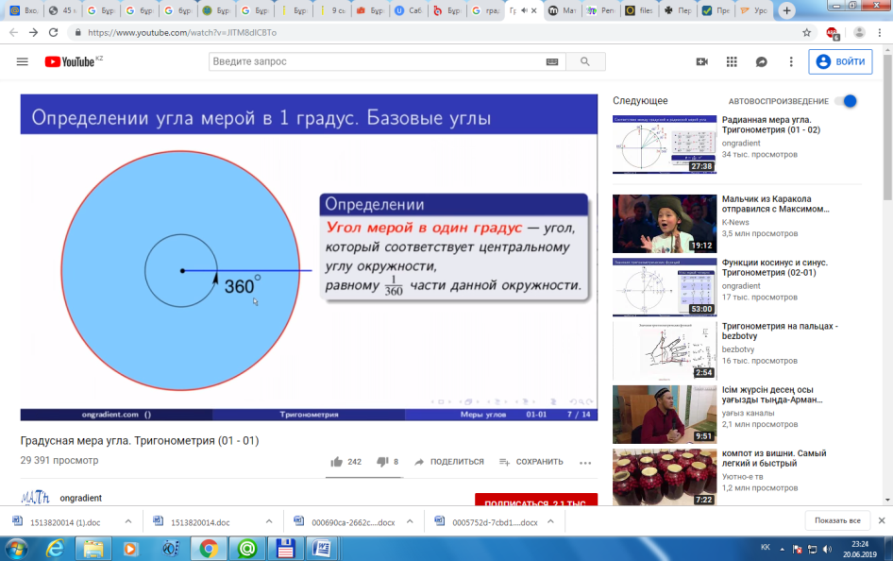Bookmark this page with the star
The height and width of the screenshot is (561, 893).
point(806,32)
